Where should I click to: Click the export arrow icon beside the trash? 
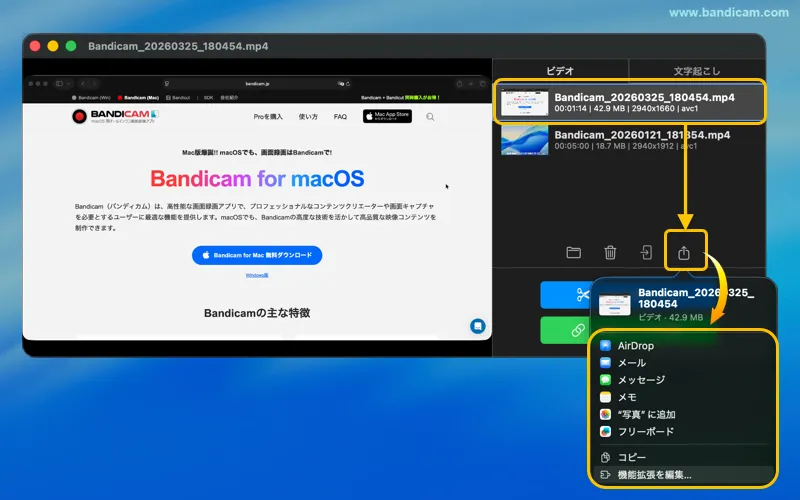tap(646, 252)
